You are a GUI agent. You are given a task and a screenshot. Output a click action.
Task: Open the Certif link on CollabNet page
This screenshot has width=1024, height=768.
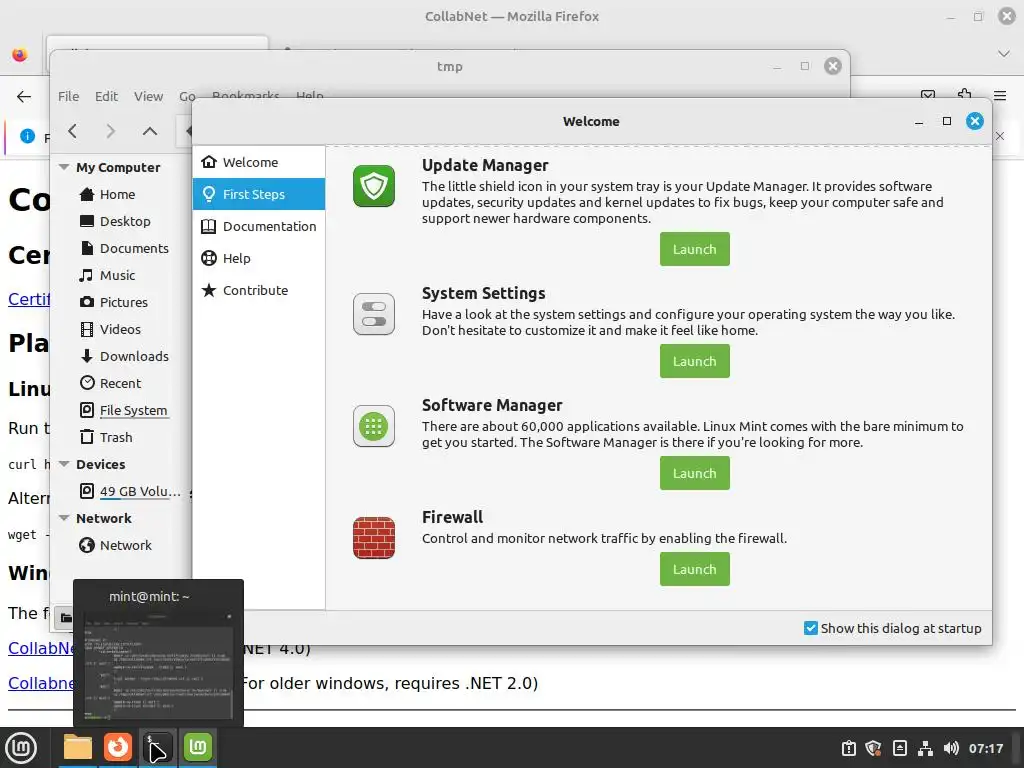pos(29,298)
